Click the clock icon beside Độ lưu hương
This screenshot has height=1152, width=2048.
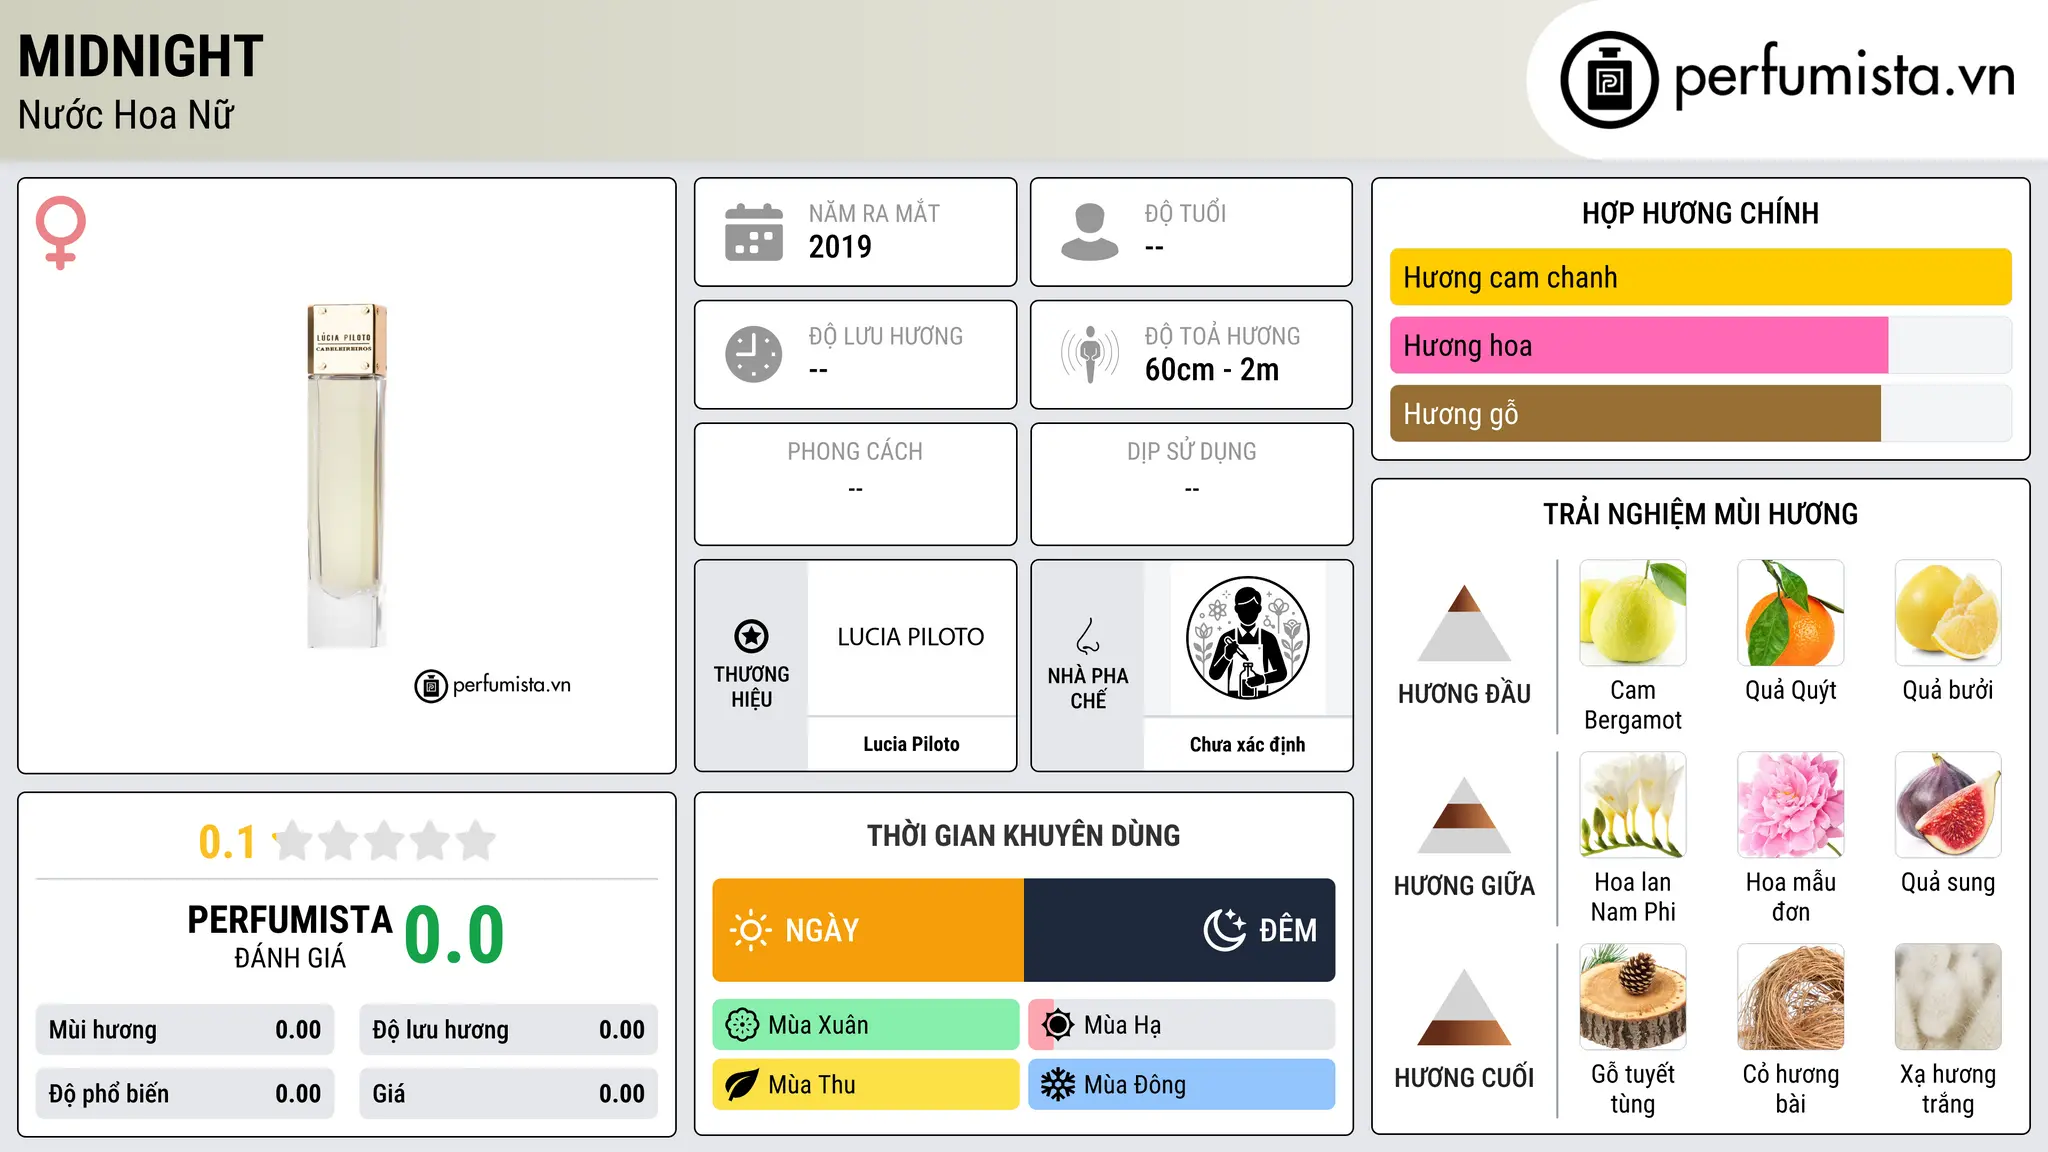point(754,354)
